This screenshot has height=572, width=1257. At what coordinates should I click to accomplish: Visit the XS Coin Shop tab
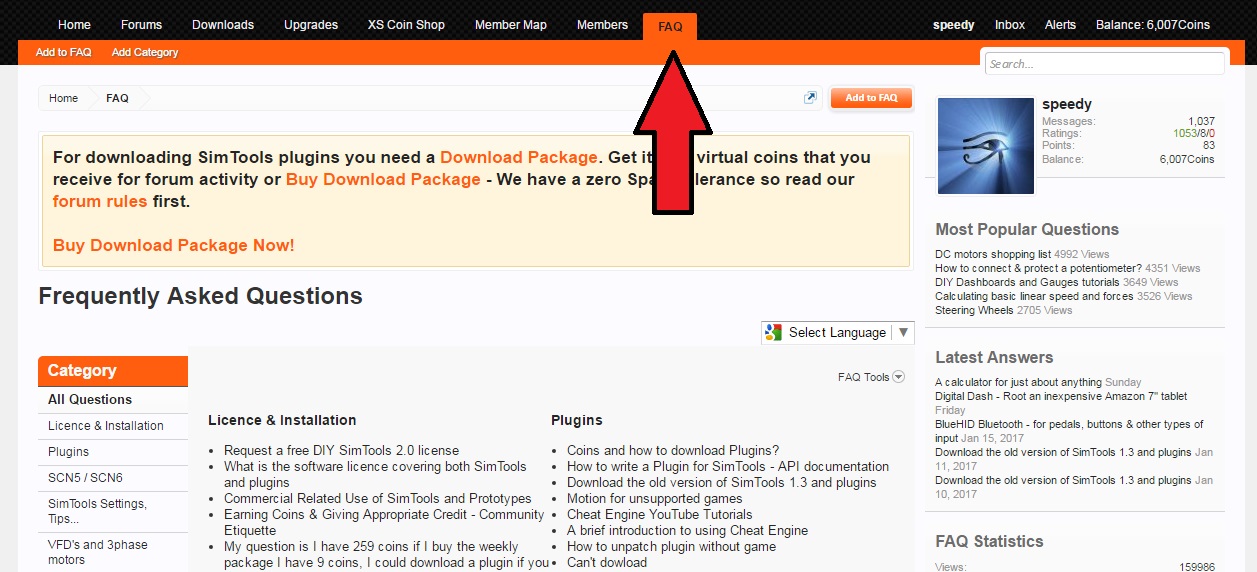[406, 25]
